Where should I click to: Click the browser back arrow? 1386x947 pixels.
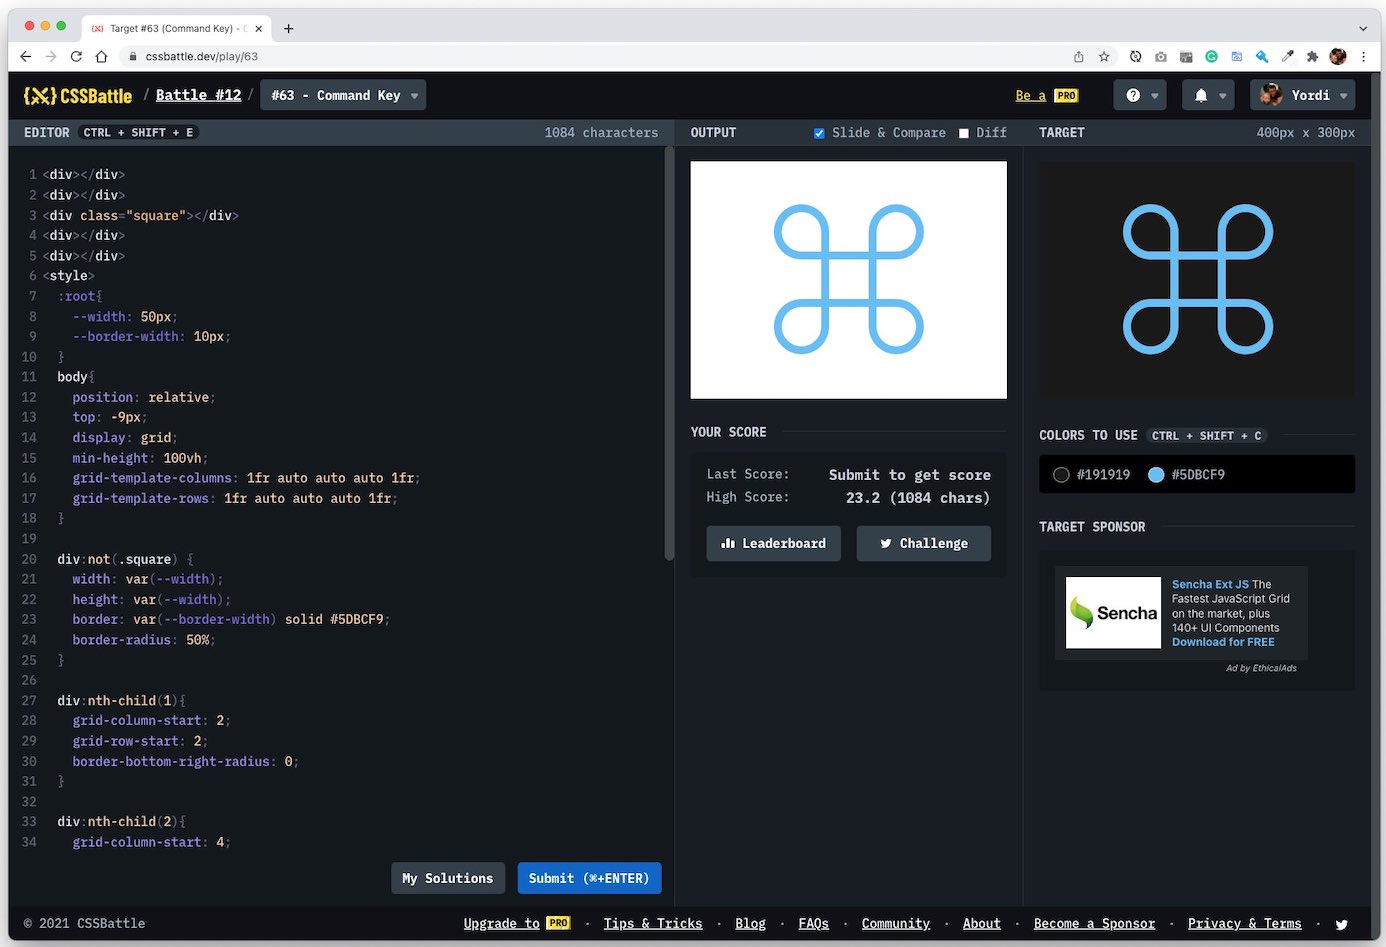pos(26,57)
